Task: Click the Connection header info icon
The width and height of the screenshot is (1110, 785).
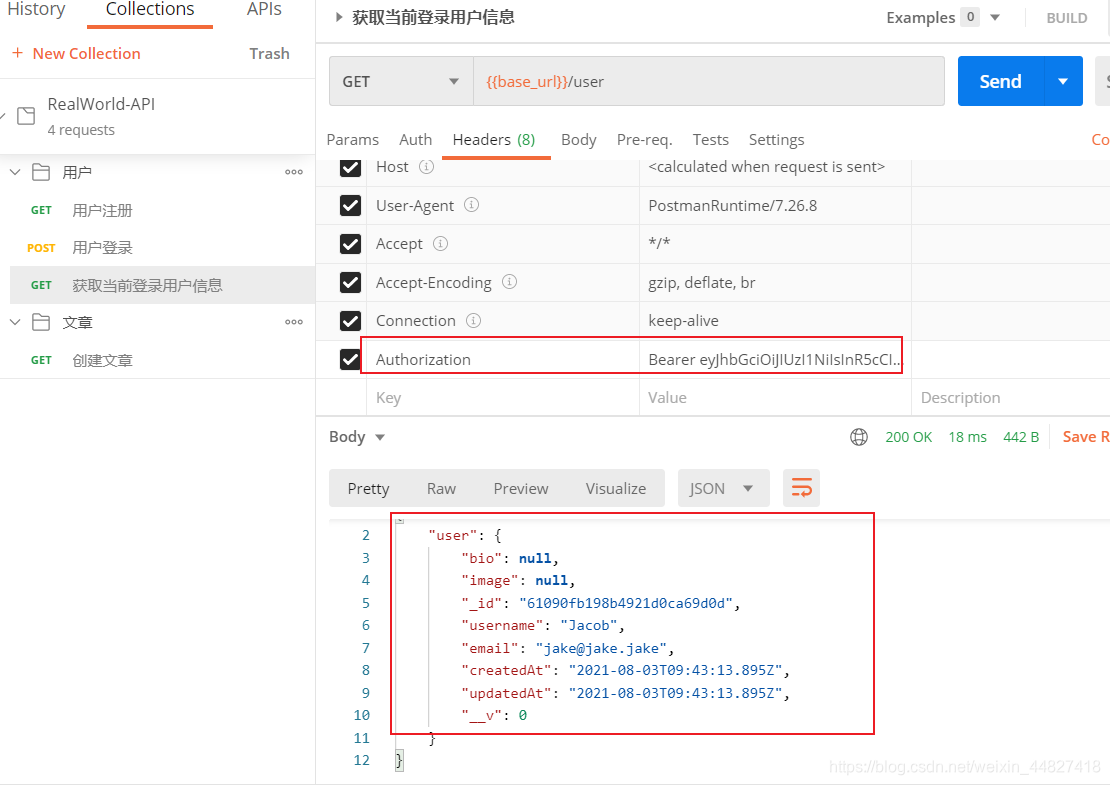Action: [x=474, y=320]
